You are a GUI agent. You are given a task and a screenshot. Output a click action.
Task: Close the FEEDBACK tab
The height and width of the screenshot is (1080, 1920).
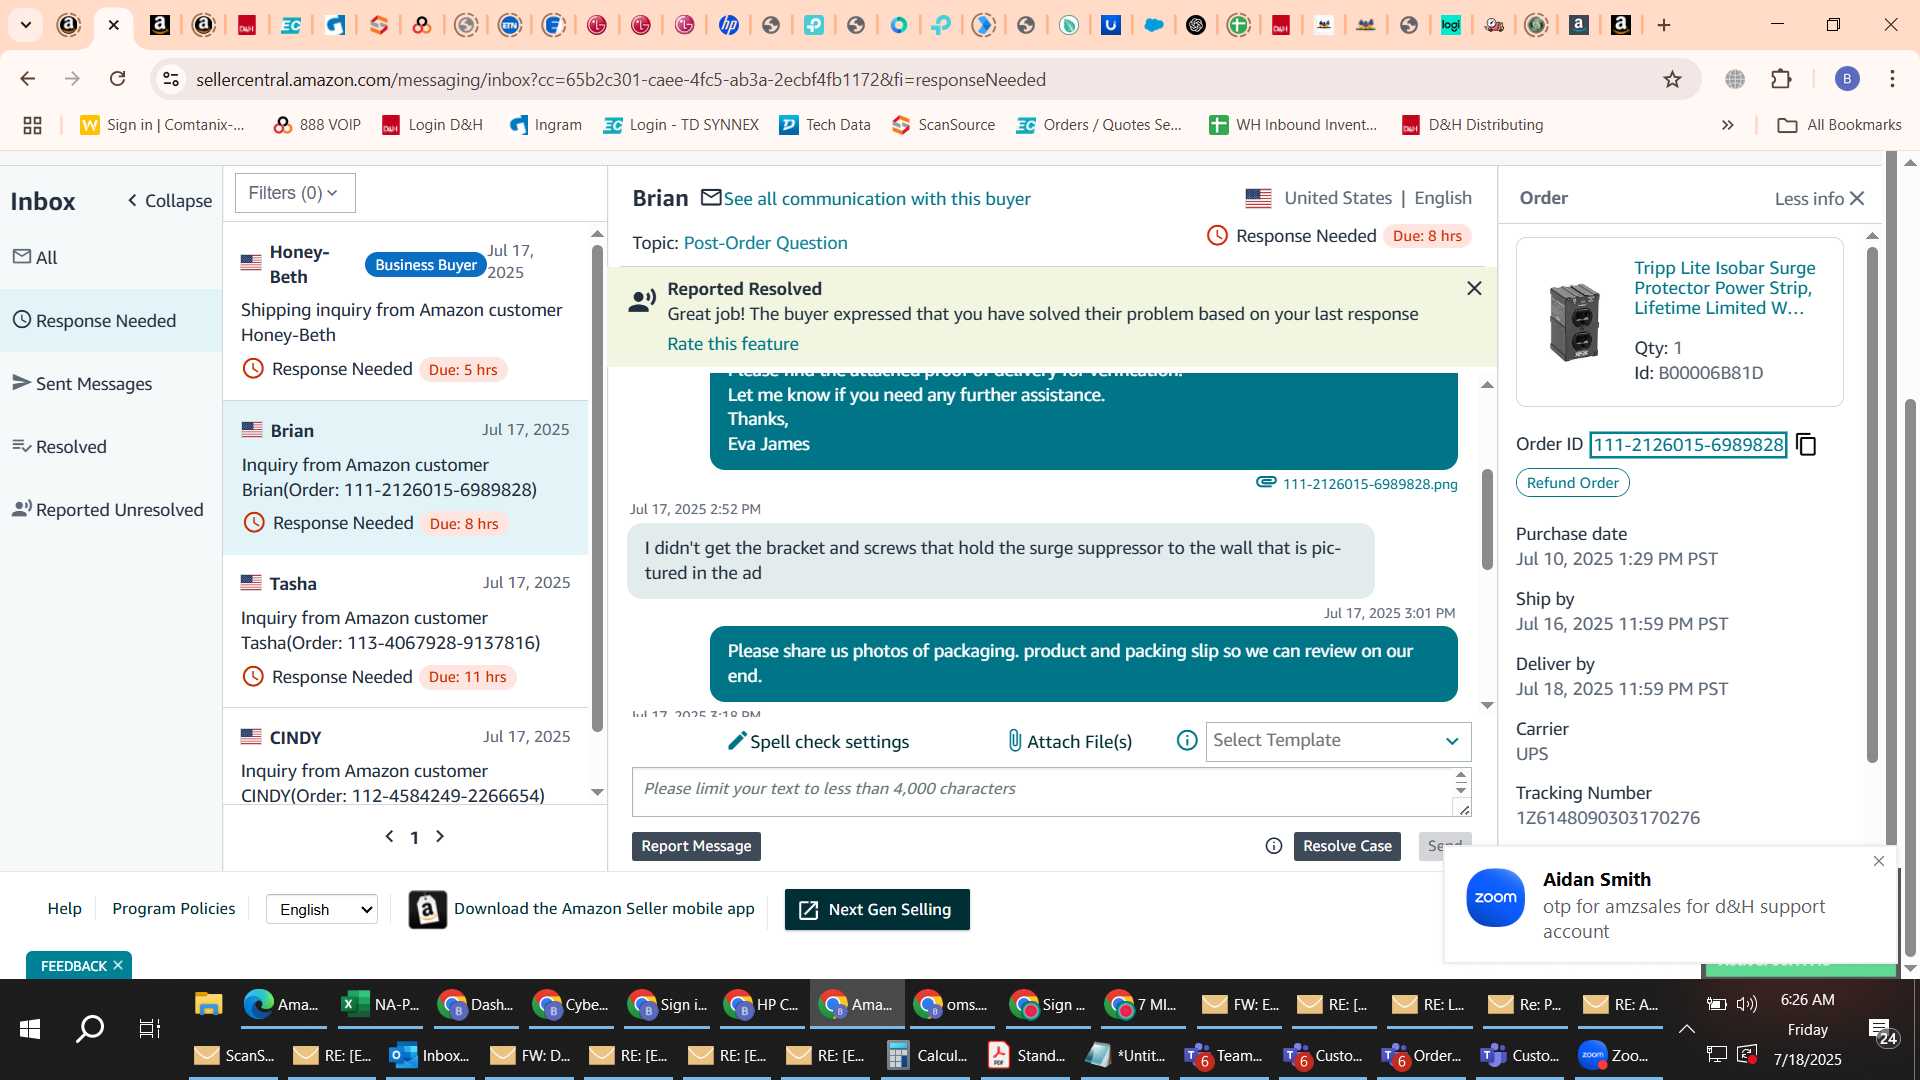tap(118, 966)
